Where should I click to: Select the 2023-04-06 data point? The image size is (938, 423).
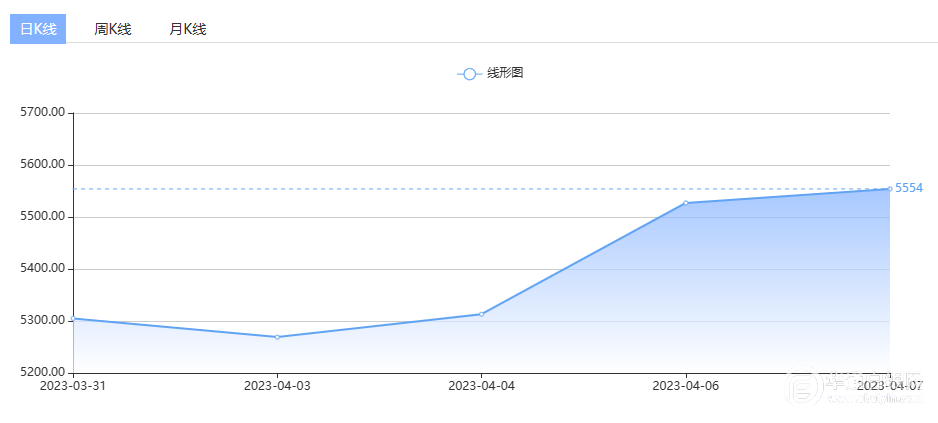(x=686, y=203)
